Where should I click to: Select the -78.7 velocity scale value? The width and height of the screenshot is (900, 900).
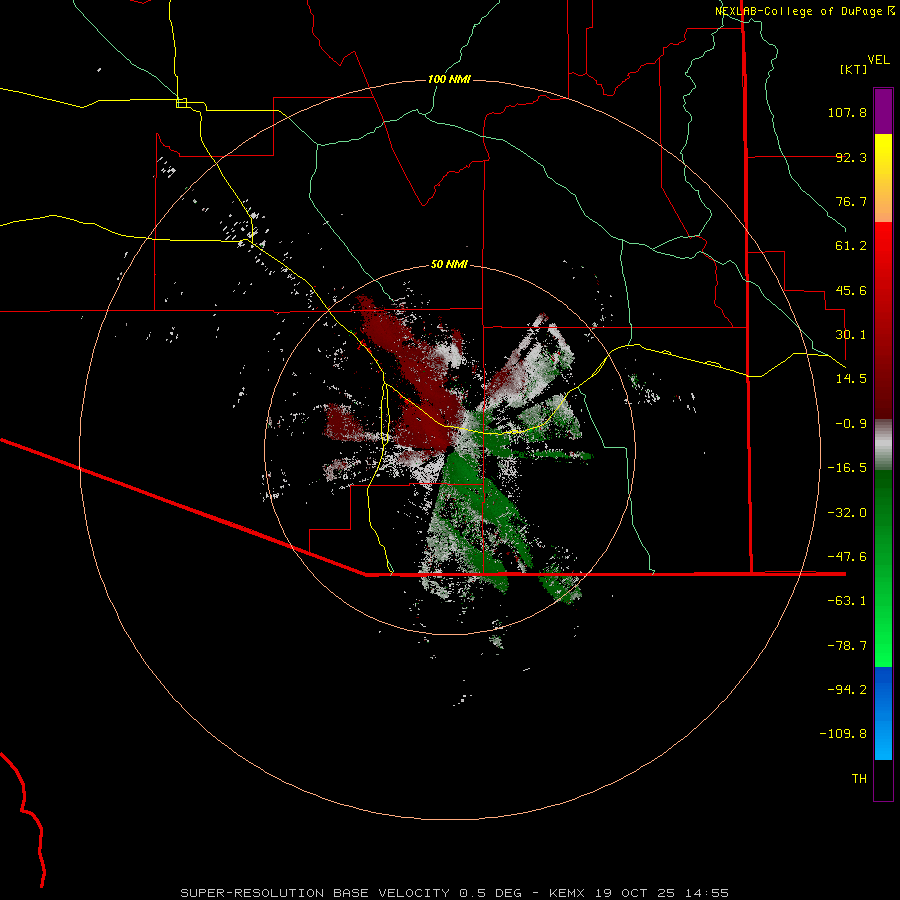pyautogui.click(x=847, y=646)
